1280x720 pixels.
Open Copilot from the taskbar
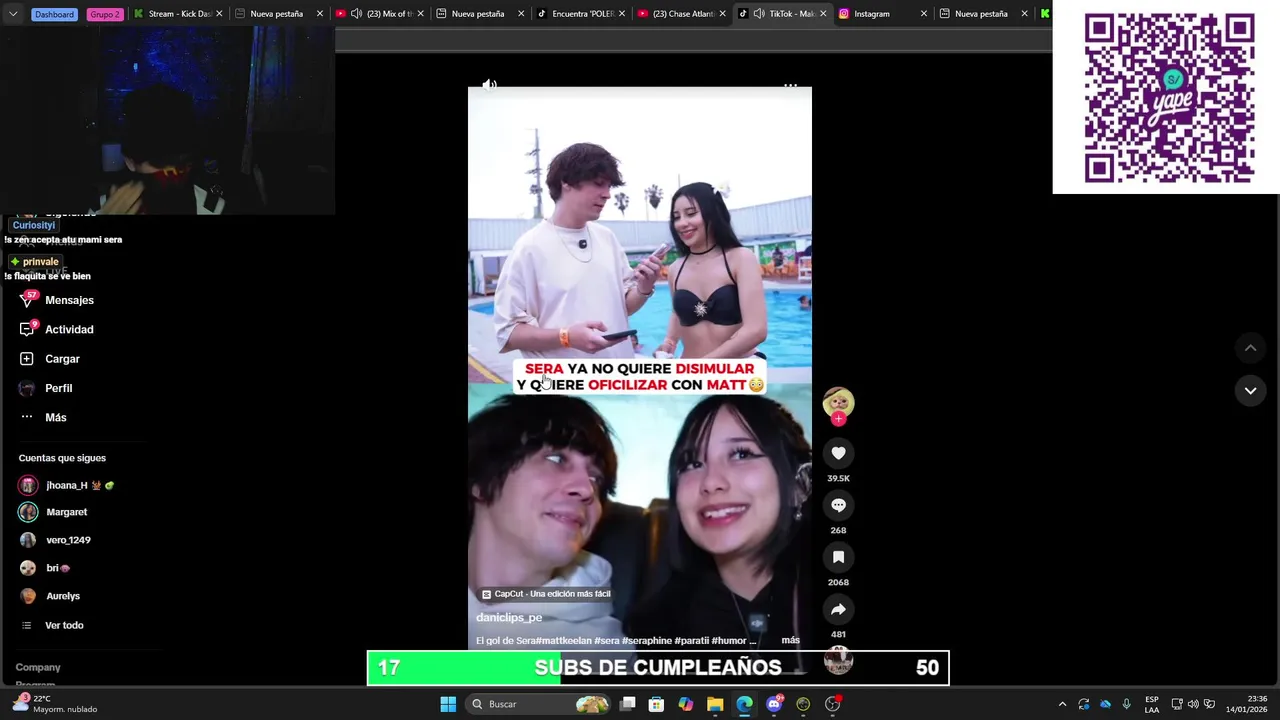click(686, 704)
